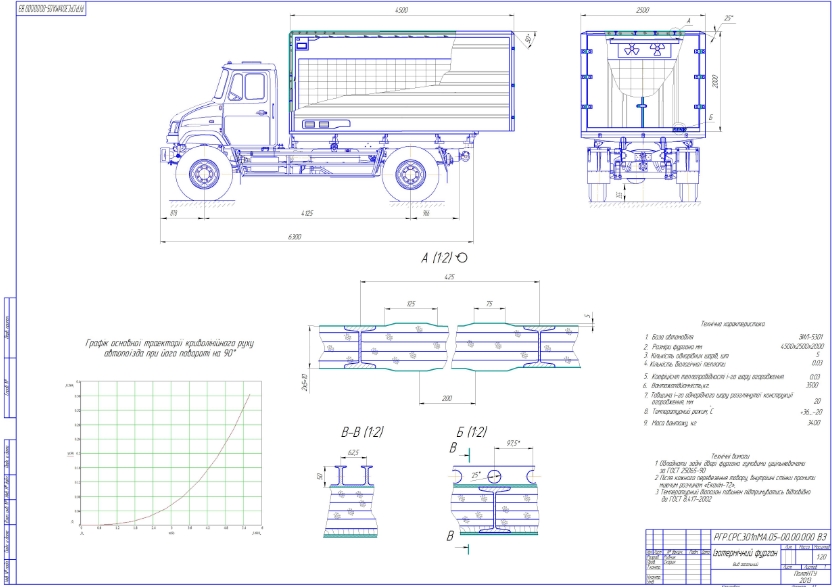This screenshot has height=587, width=832.
Task: Click the 4500 length dimension above the van body
Action: [402, 10]
